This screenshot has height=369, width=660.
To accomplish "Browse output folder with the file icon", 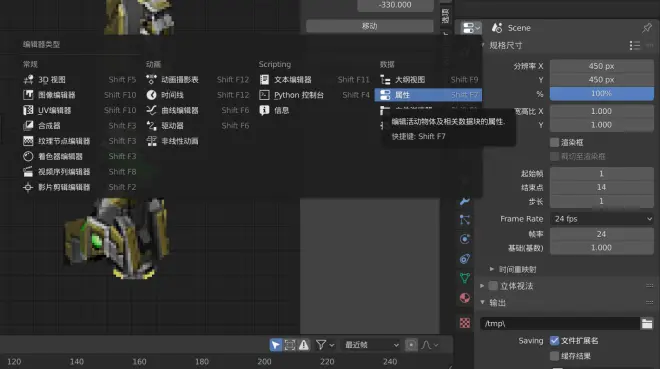I will point(647,323).
